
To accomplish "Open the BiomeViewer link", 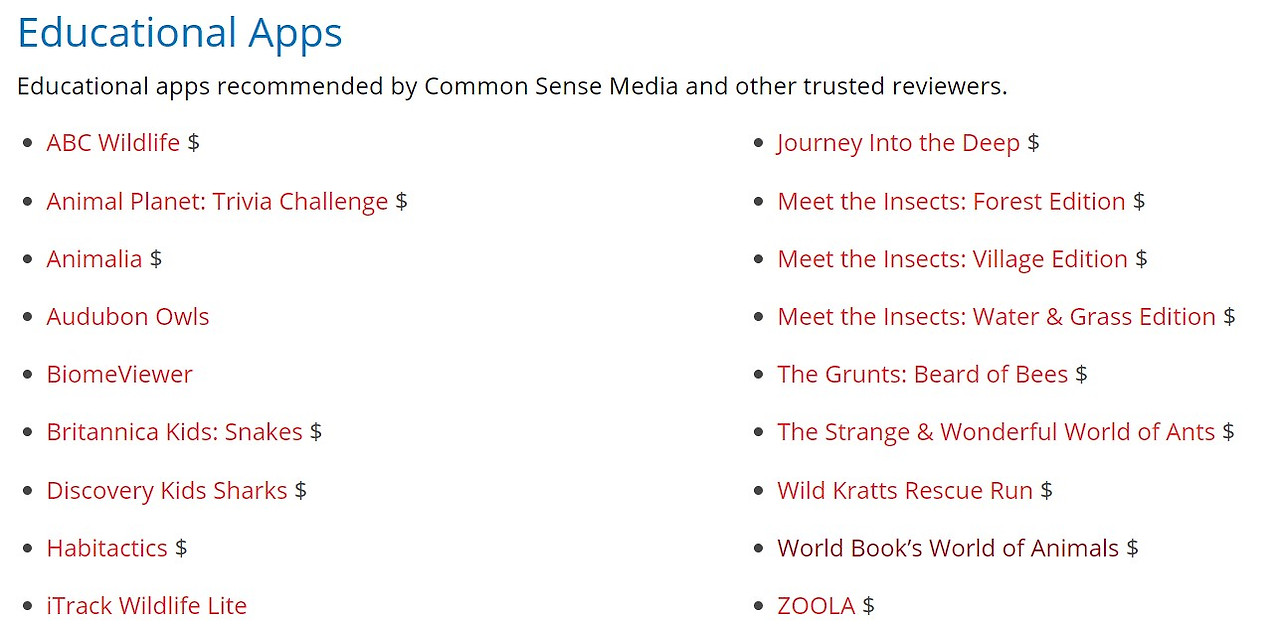I will (119, 375).
